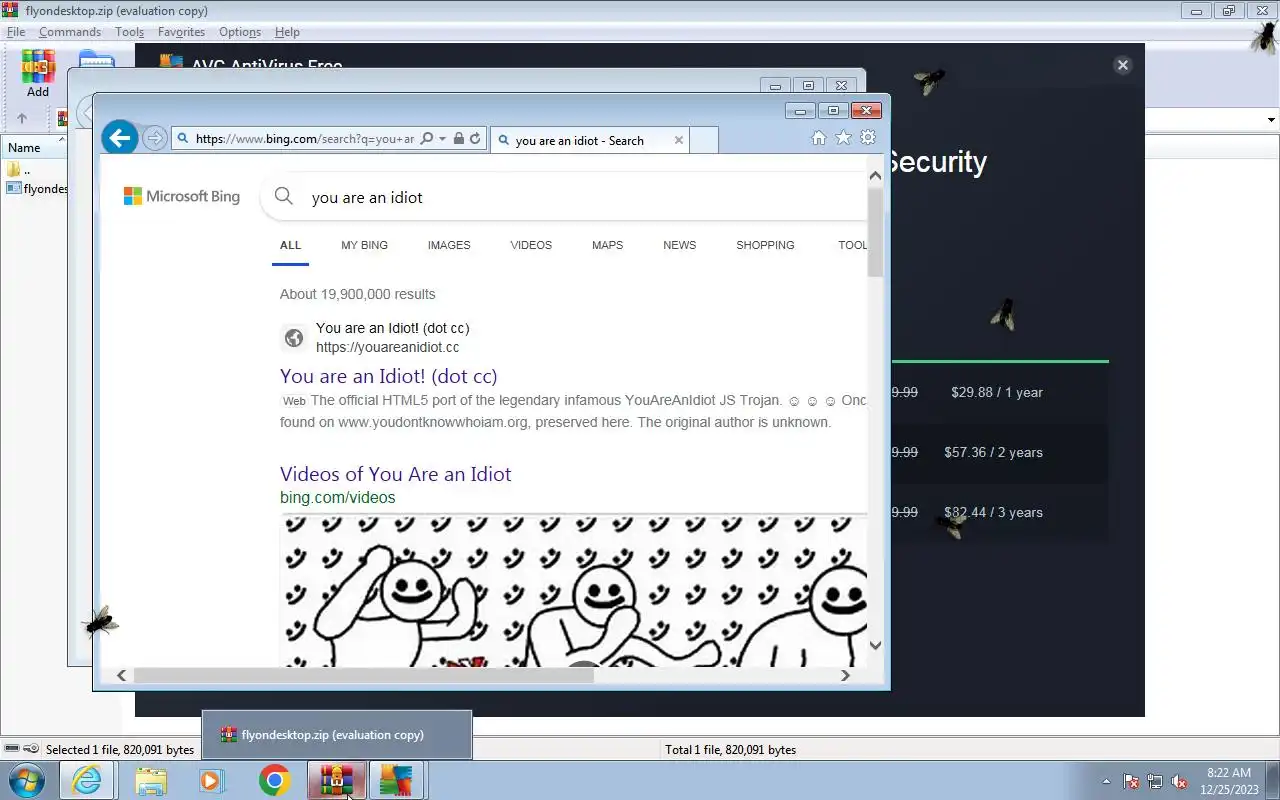This screenshot has width=1280, height=800.
Task: Open the dancing smiley video thumbnail
Action: 573,590
